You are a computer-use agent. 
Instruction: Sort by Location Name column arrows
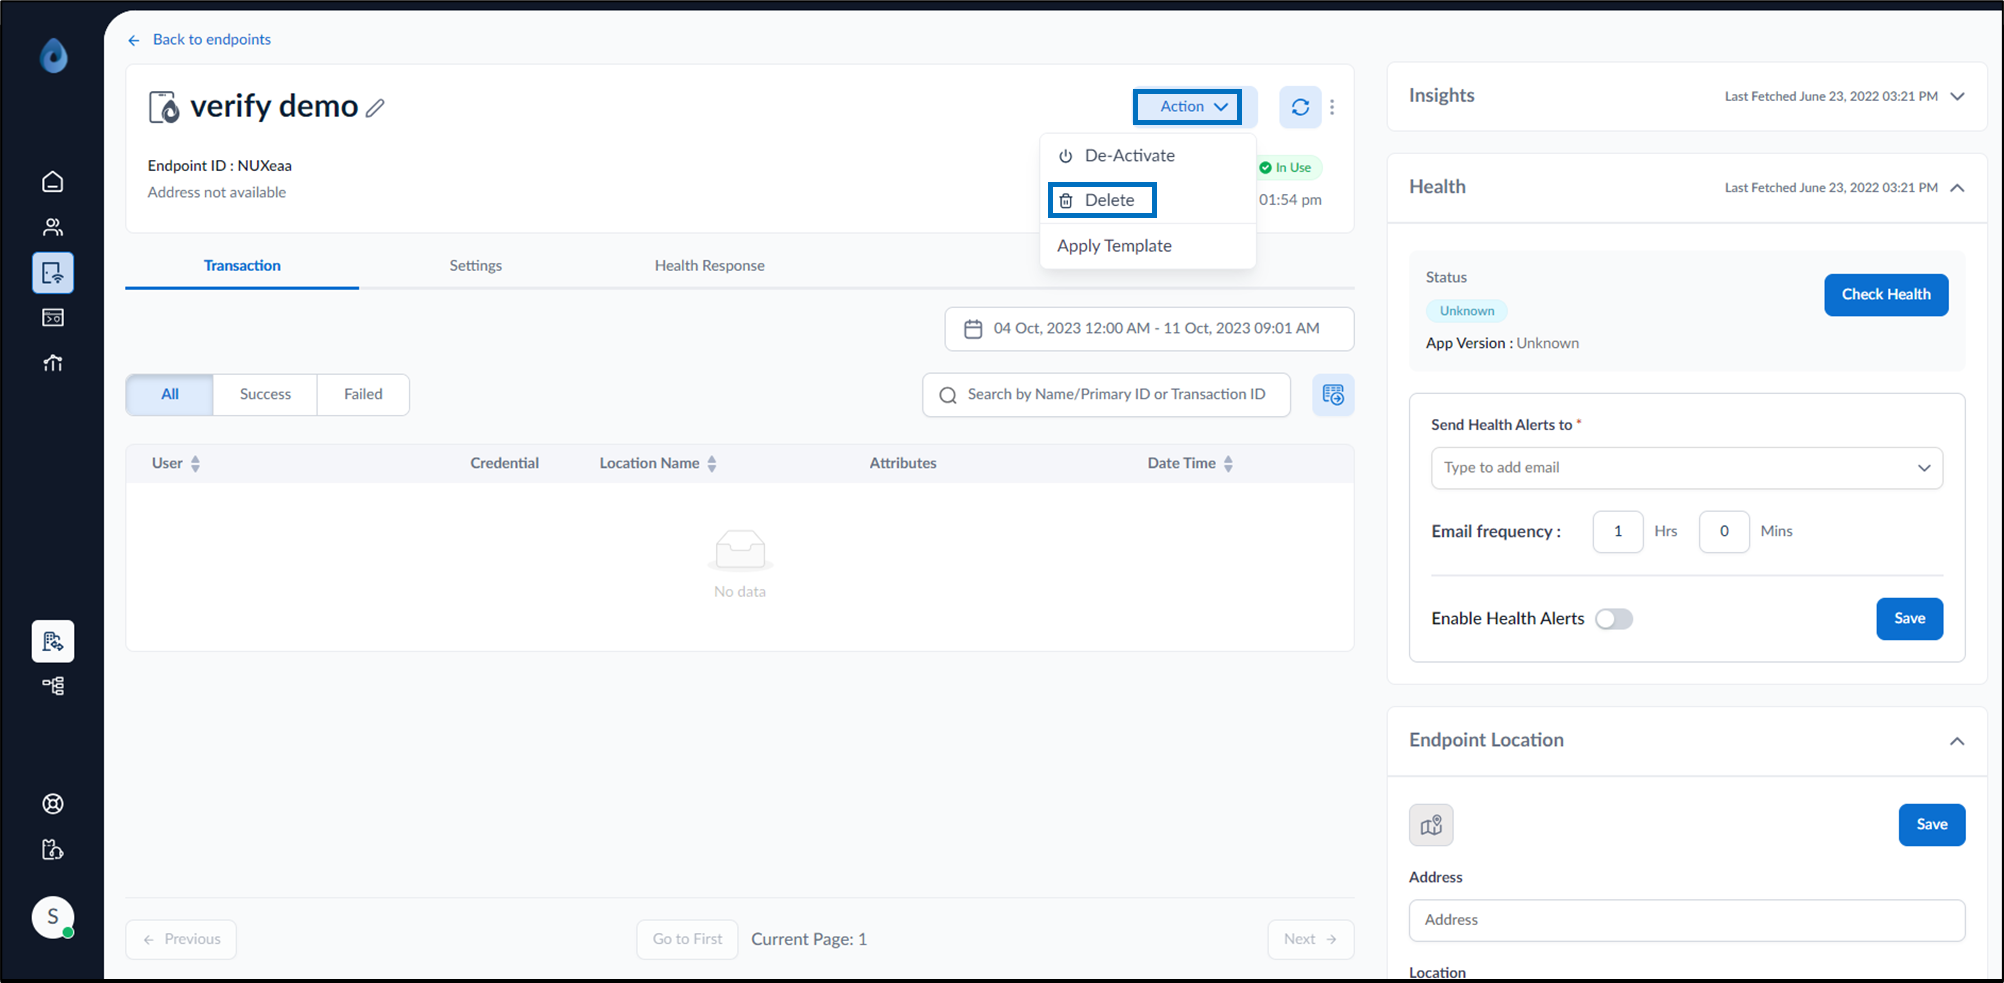(x=712, y=464)
